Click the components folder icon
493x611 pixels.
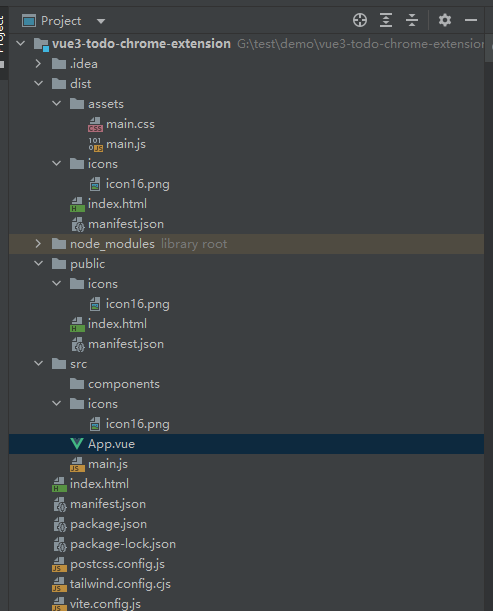(x=77, y=384)
